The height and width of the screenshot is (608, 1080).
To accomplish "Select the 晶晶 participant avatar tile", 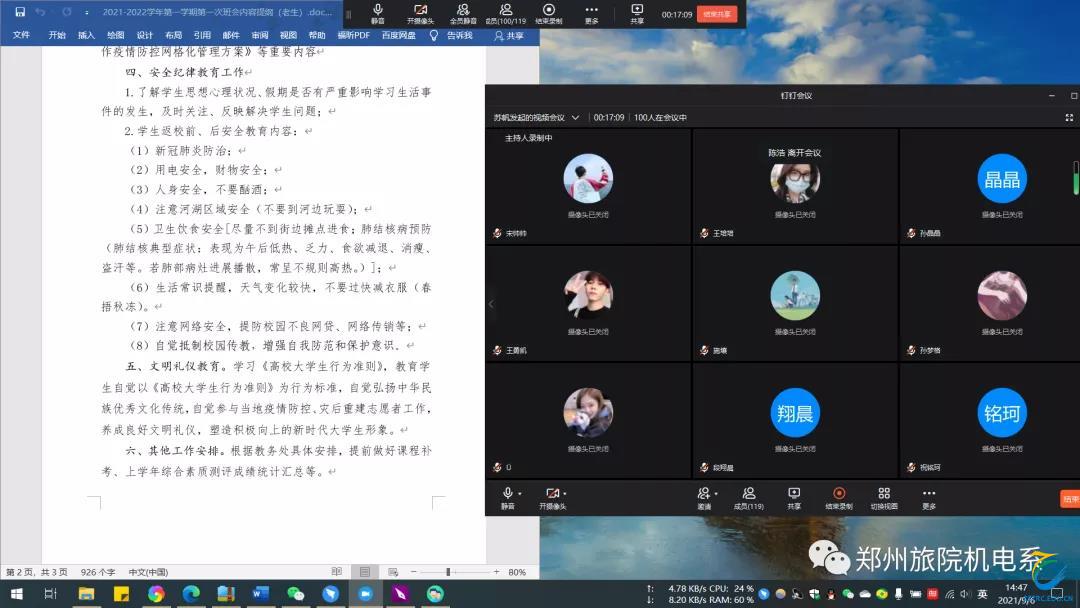I will point(1001,179).
